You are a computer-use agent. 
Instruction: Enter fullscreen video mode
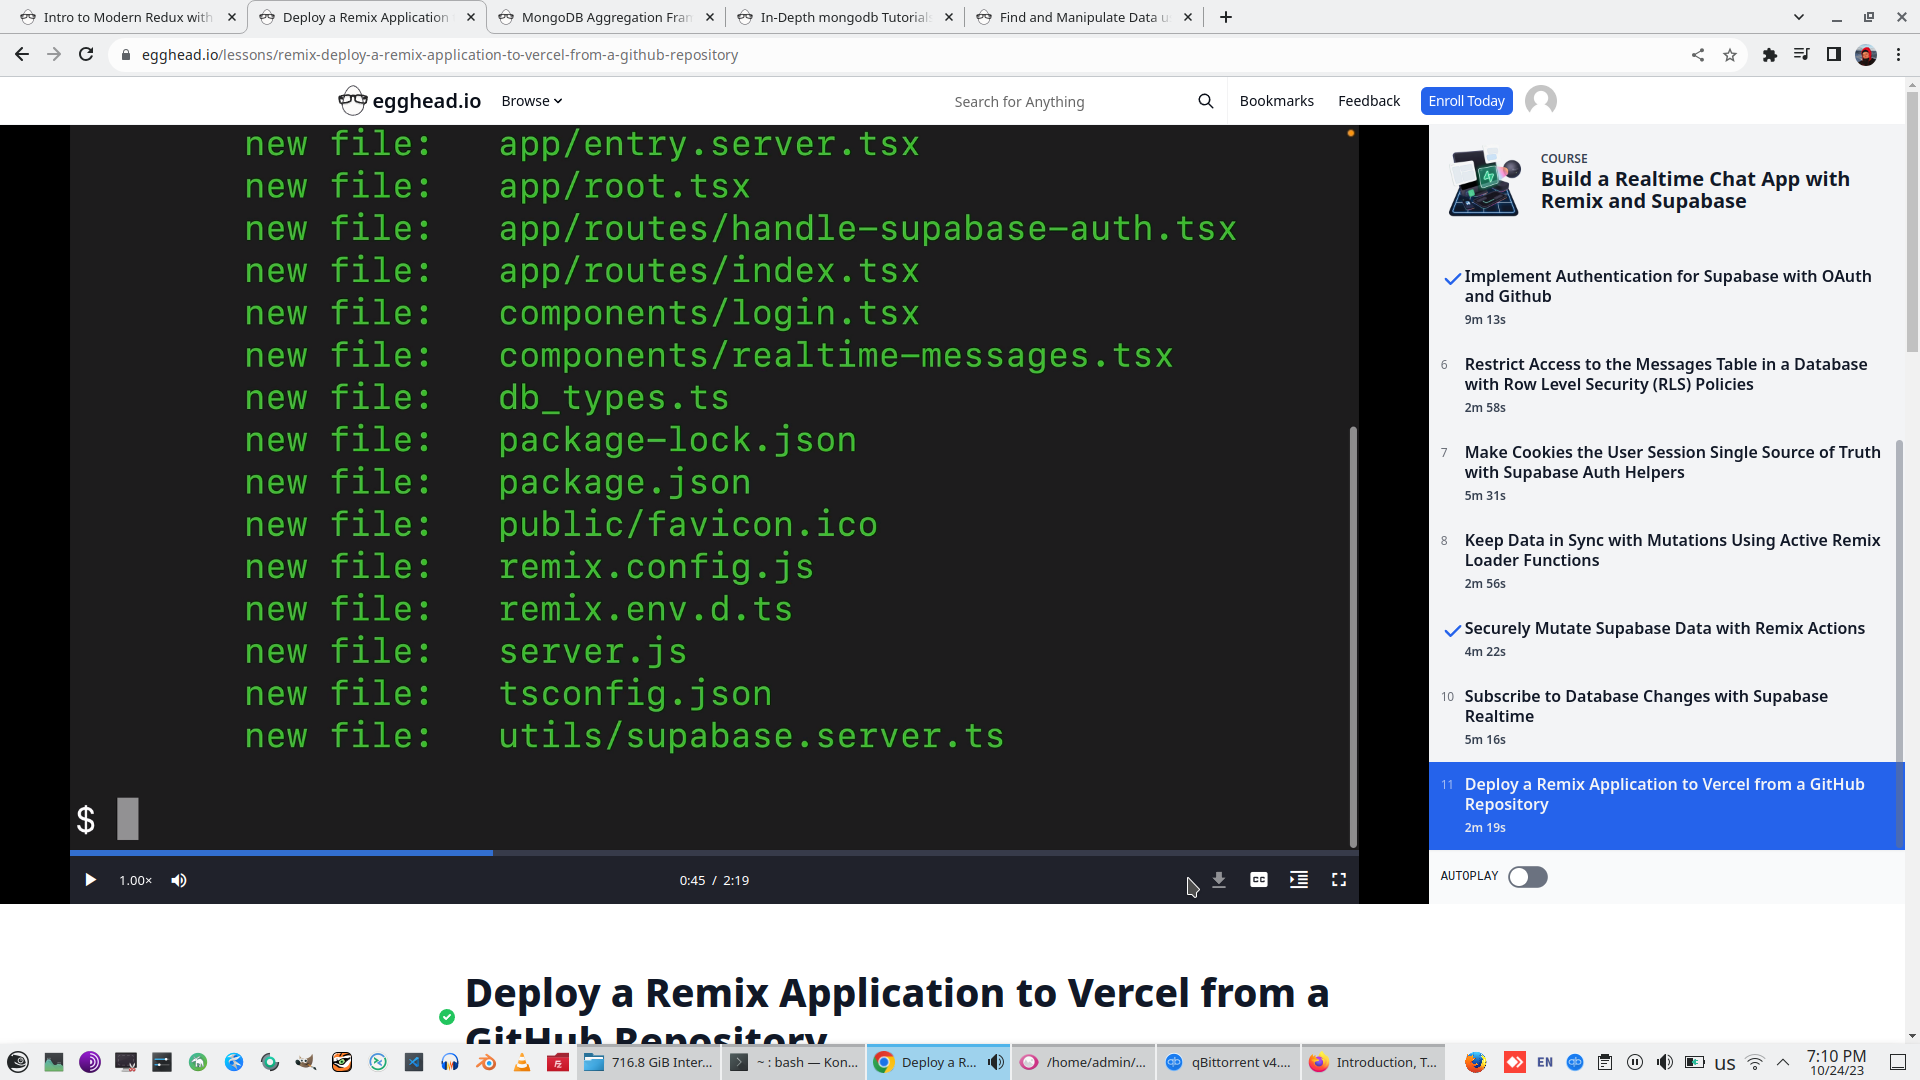(x=1339, y=880)
